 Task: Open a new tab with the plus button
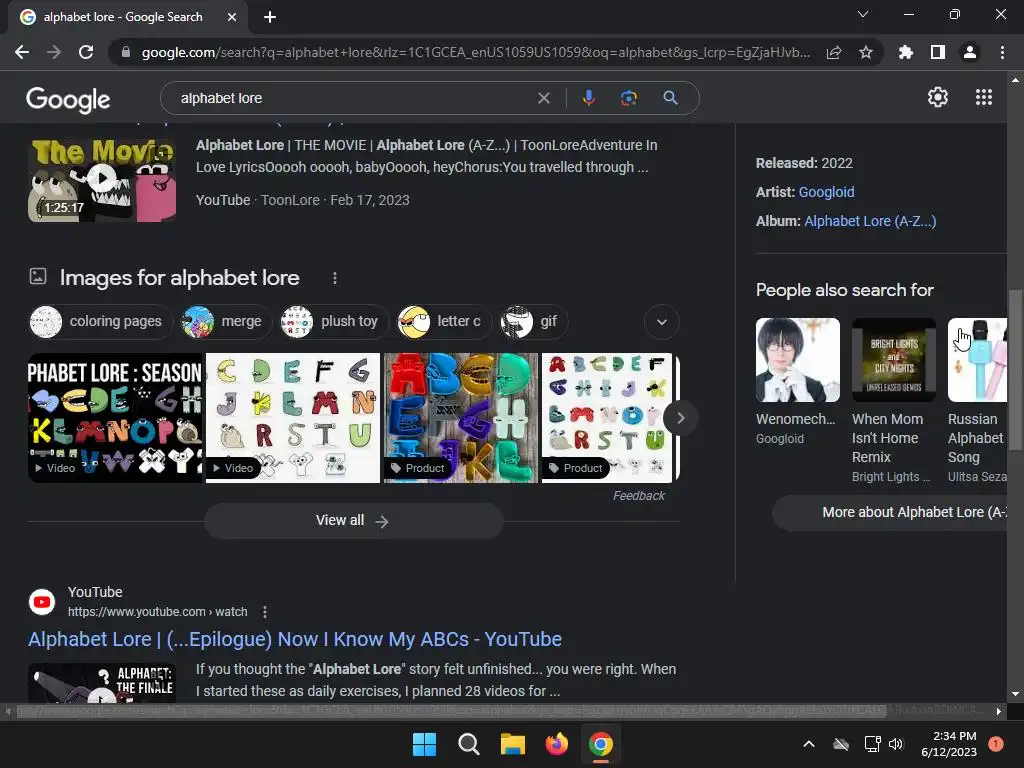pos(270,17)
